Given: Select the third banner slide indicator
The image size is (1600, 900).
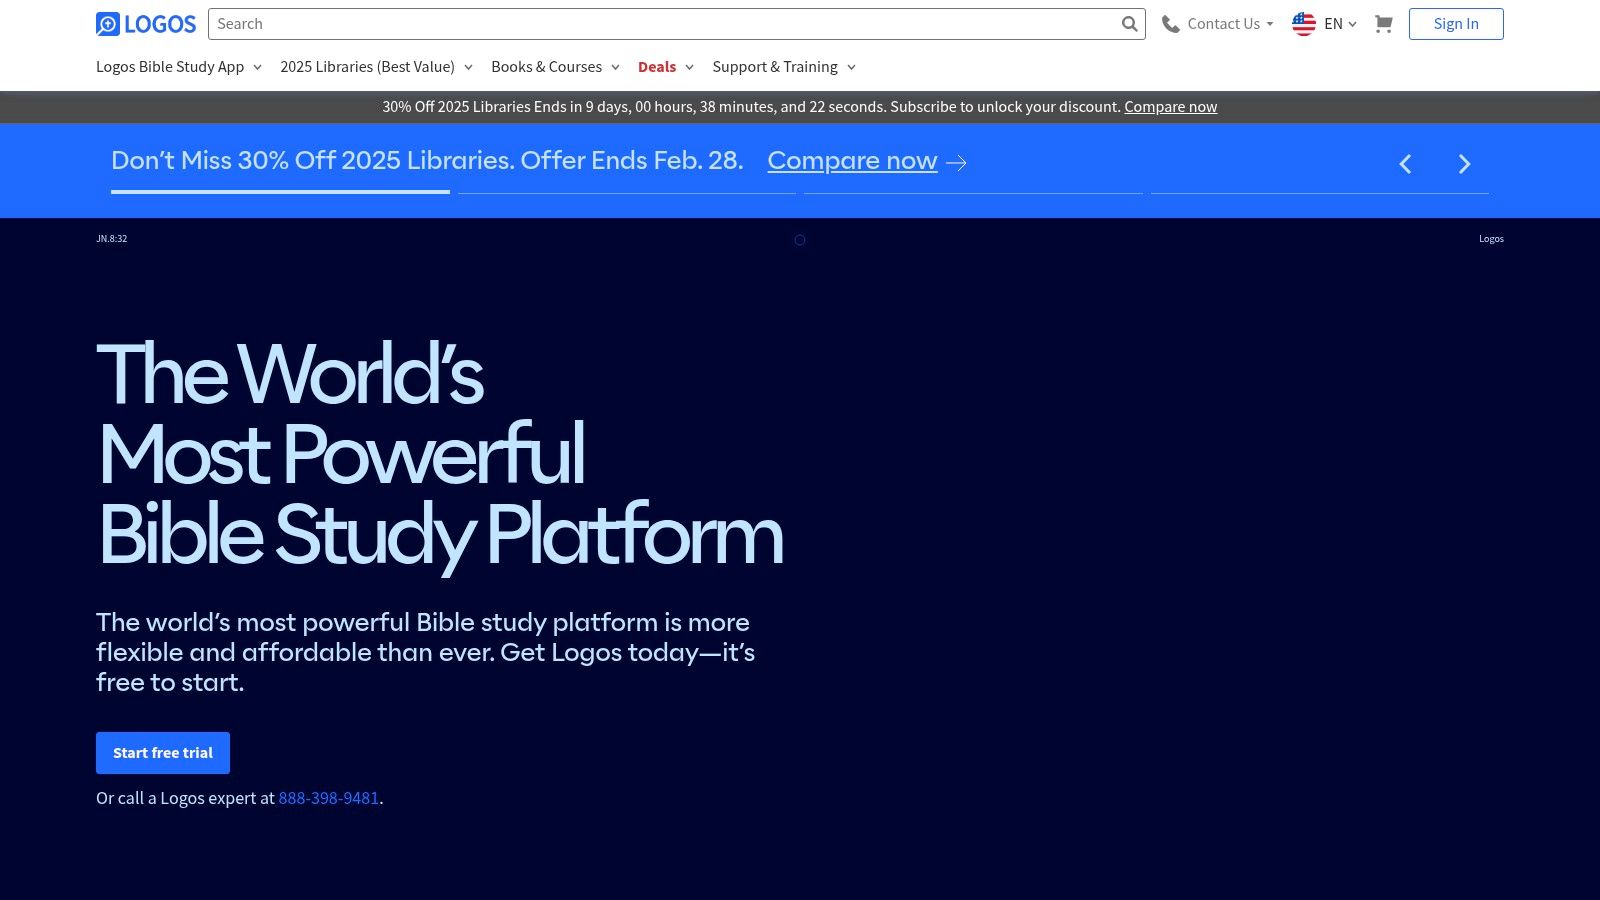Looking at the screenshot, I should coord(973,192).
